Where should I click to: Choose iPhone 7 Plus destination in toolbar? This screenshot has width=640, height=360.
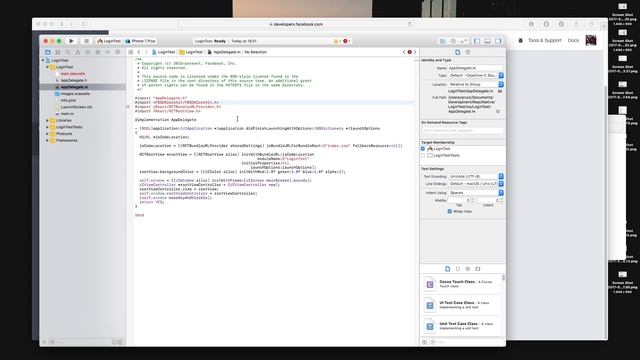click(x=140, y=41)
